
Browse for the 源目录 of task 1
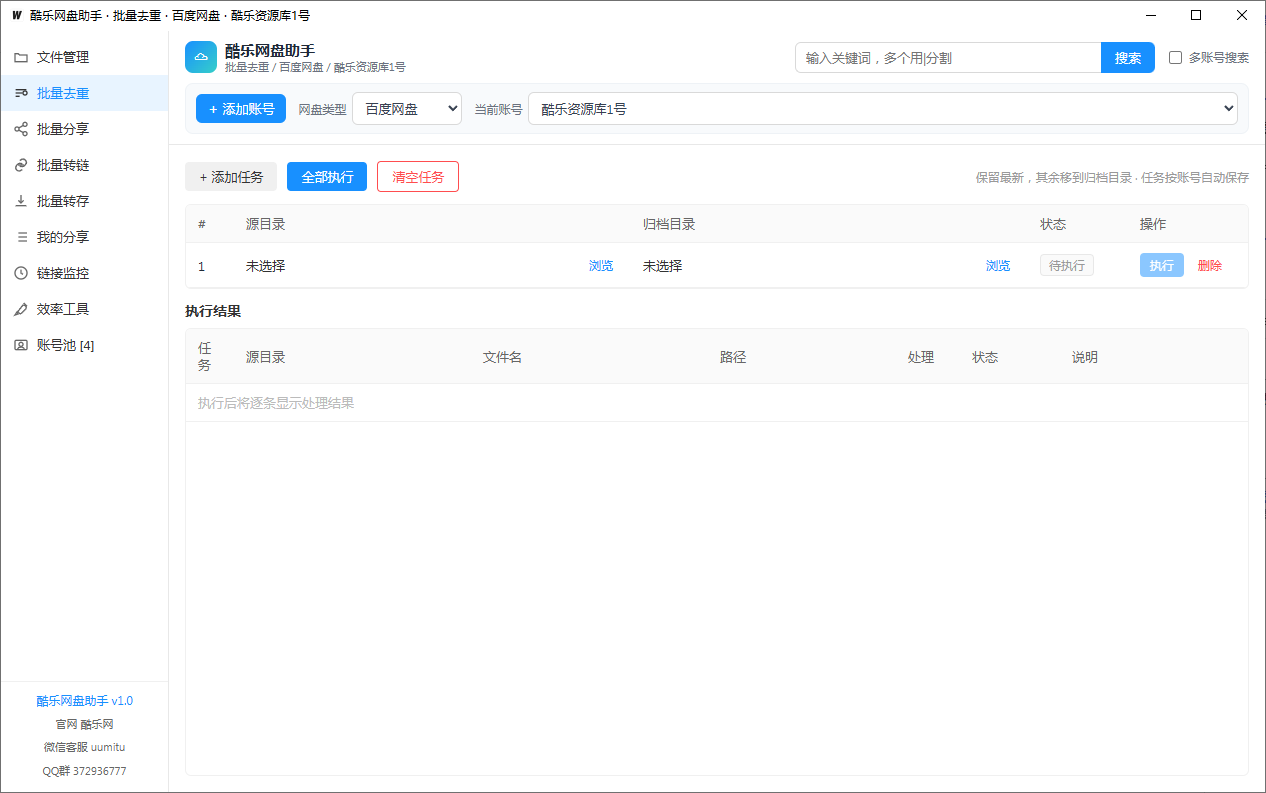coord(601,266)
